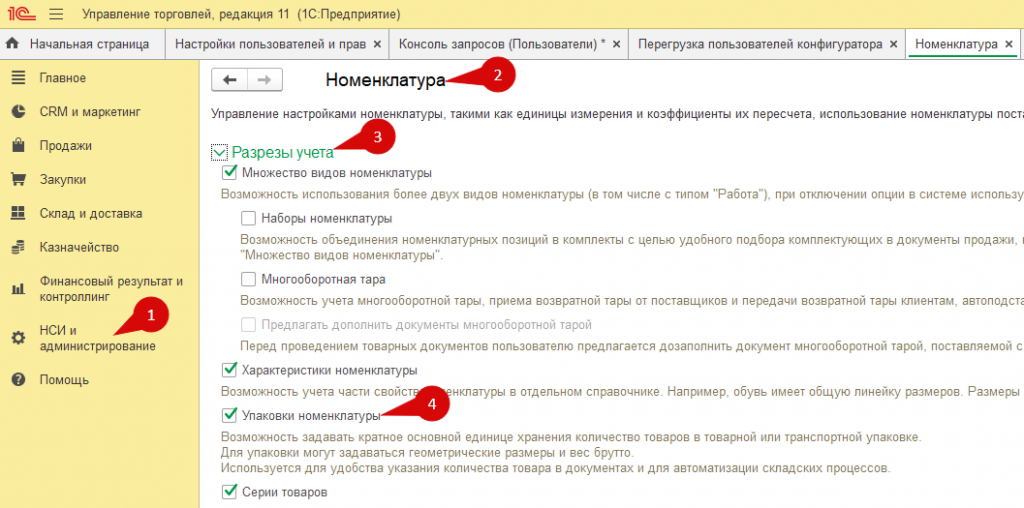
Task: Toggle Серии товаров checkbox
Action: [229, 491]
